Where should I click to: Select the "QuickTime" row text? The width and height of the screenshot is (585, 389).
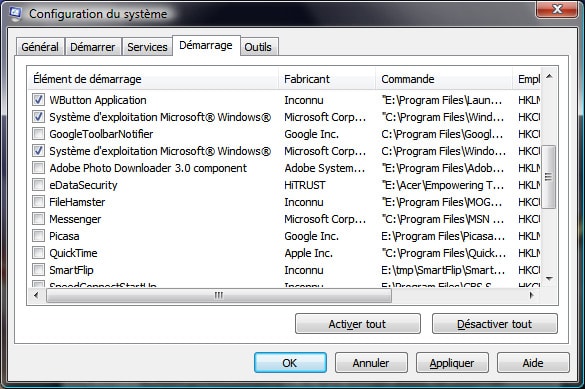[73, 253]
